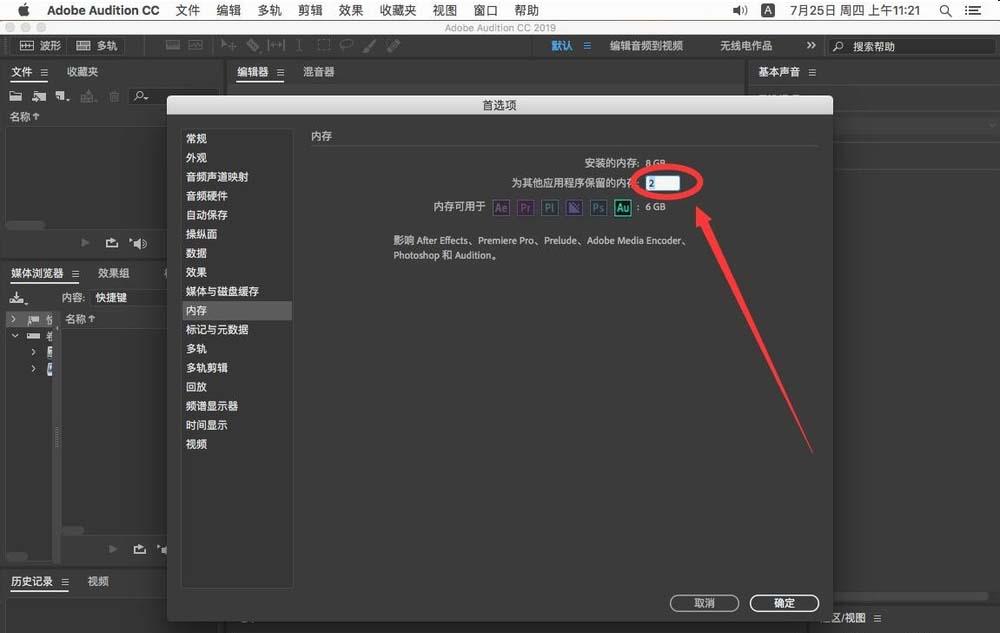Click play button in Files panel preview
This screenshot has width=1000, height=633.
[85, 243]
